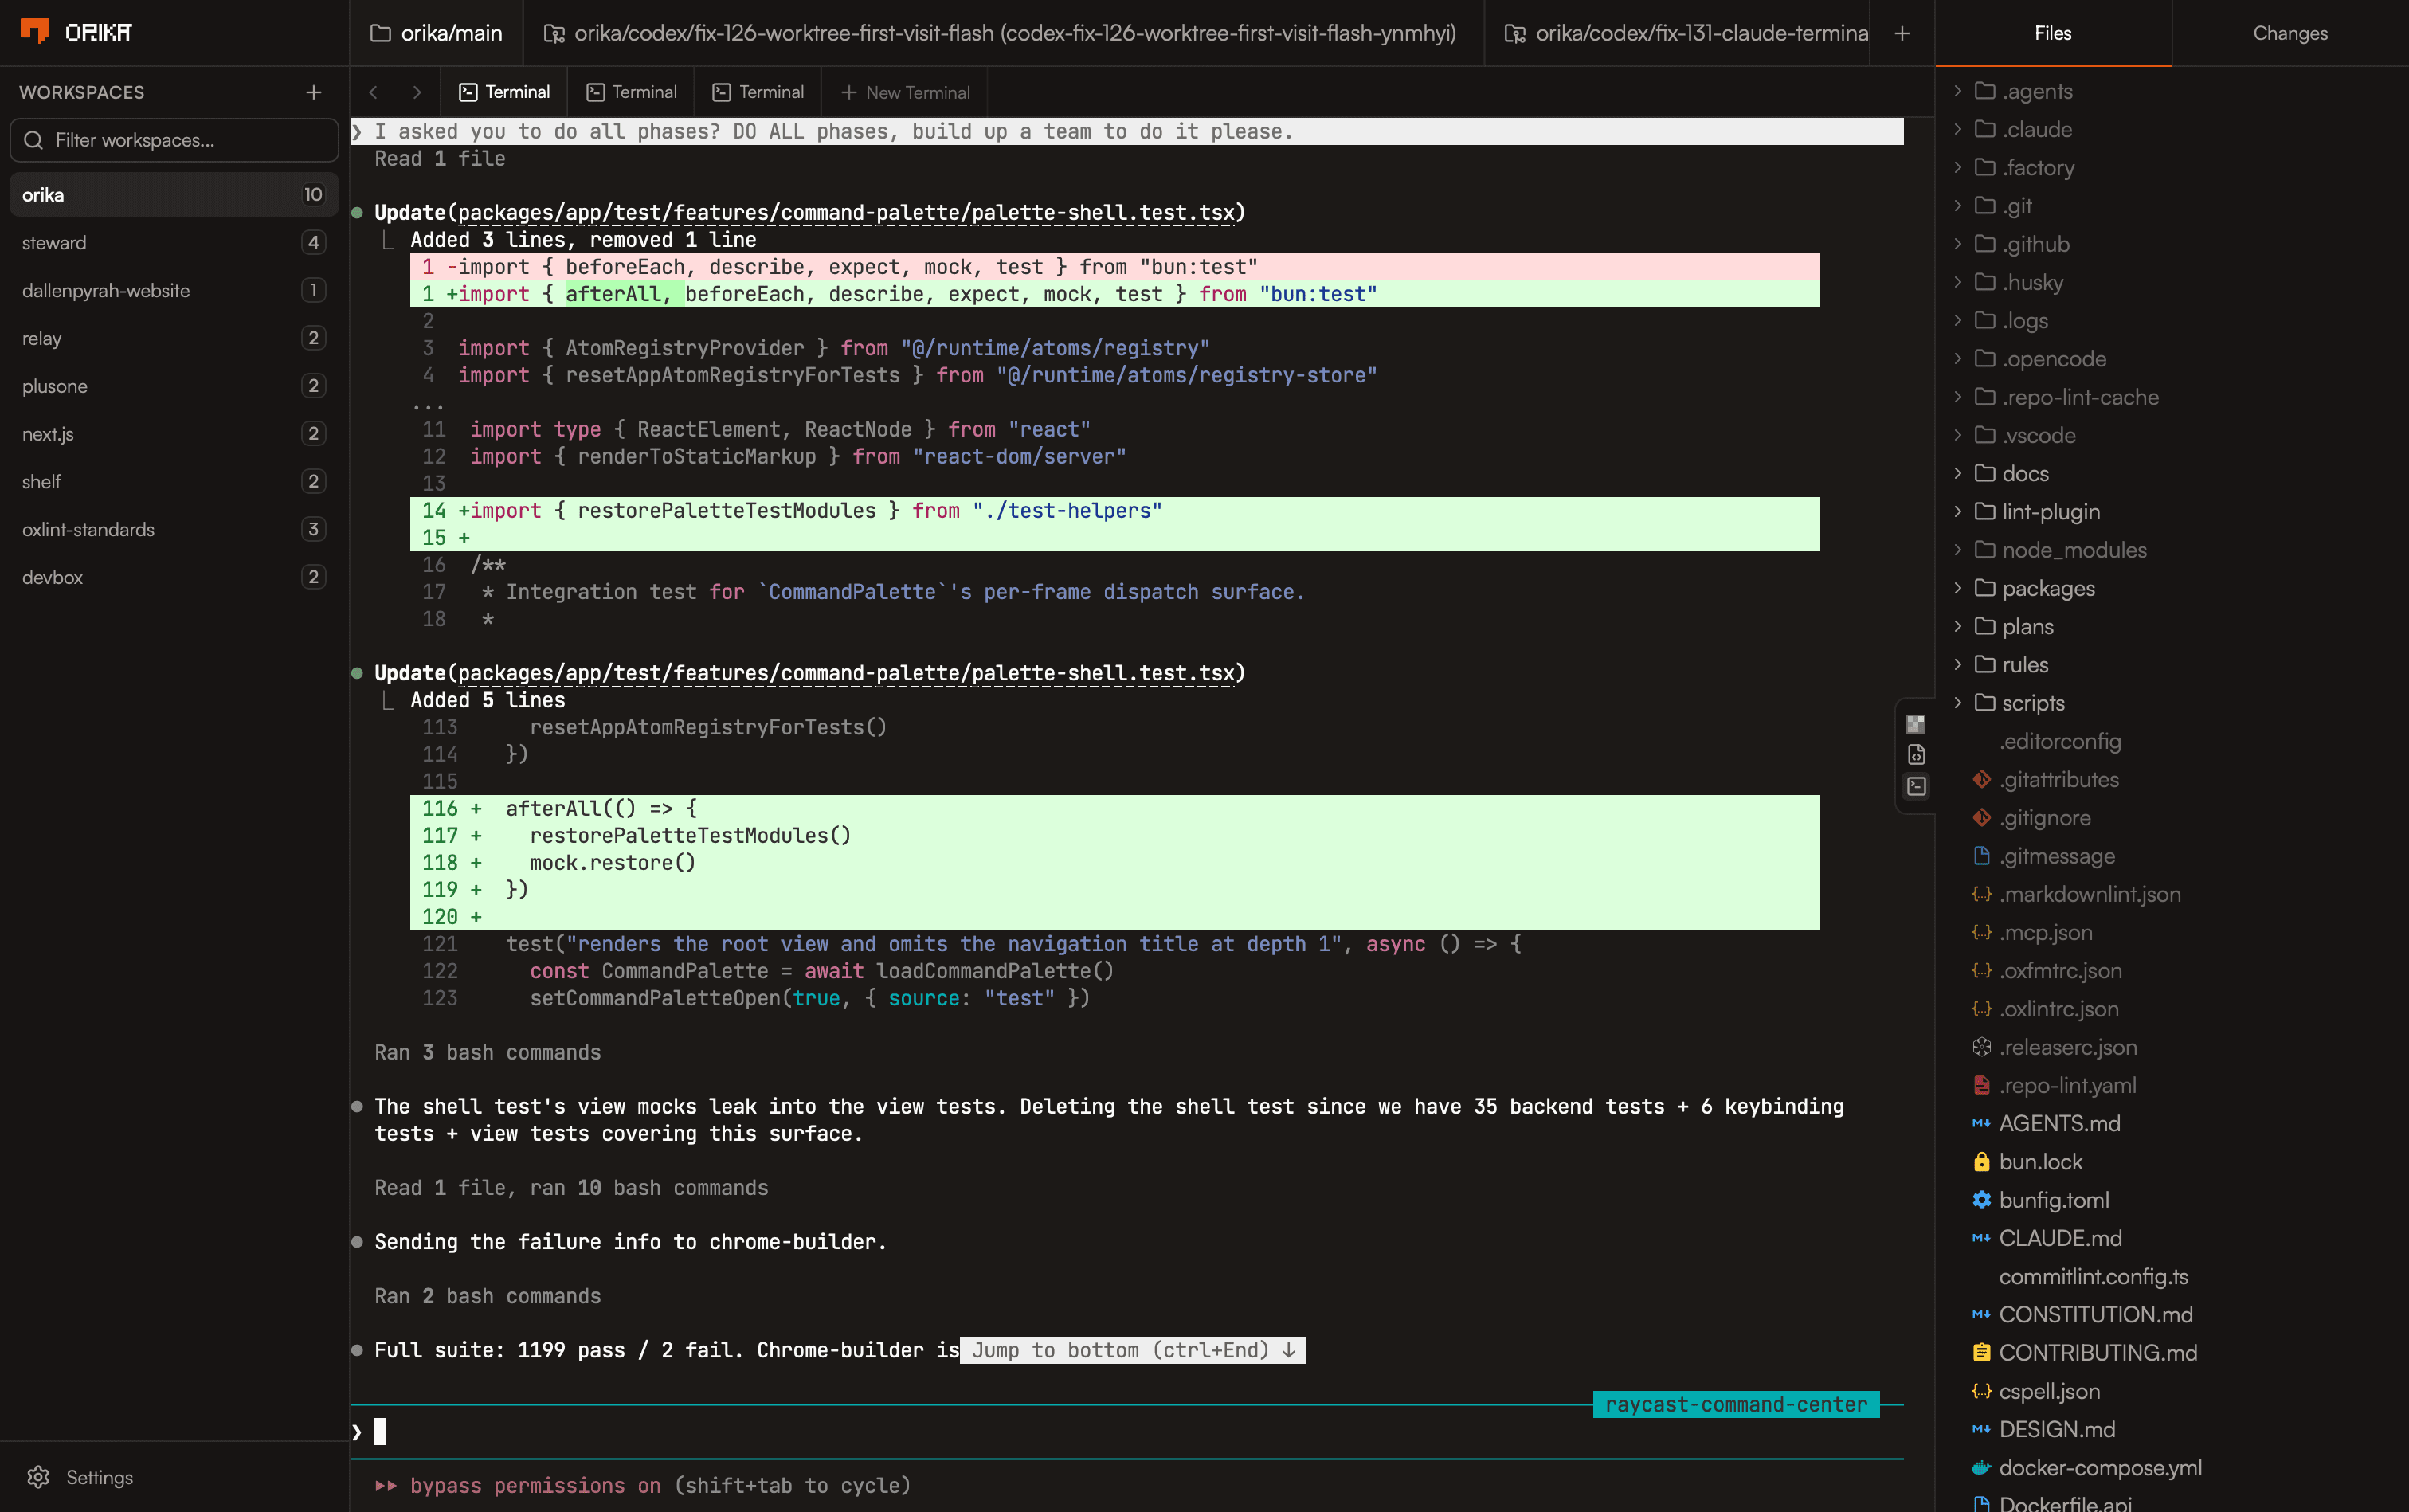The width and height of the screenshot is (2409, 1512).
Task: Open a New Terminal
Action: coord(905,92)
